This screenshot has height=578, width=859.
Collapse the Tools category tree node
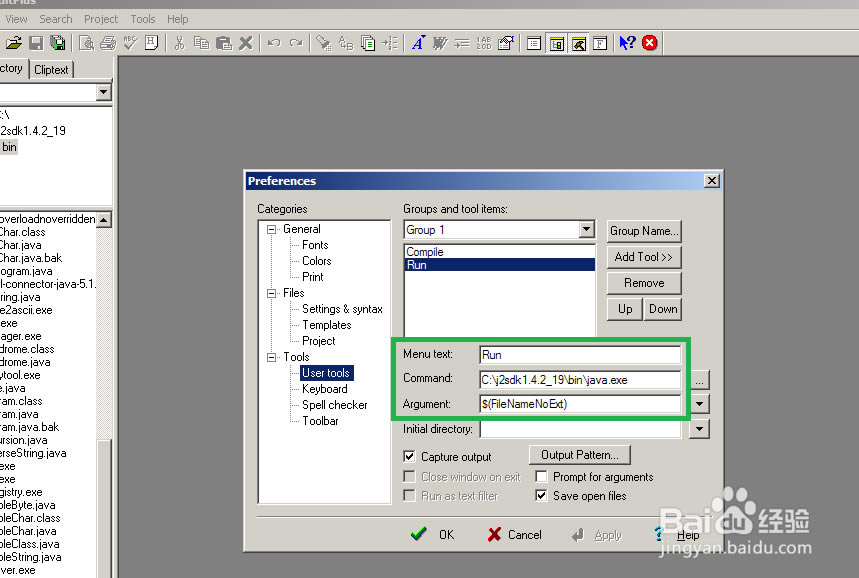point(271,357)
